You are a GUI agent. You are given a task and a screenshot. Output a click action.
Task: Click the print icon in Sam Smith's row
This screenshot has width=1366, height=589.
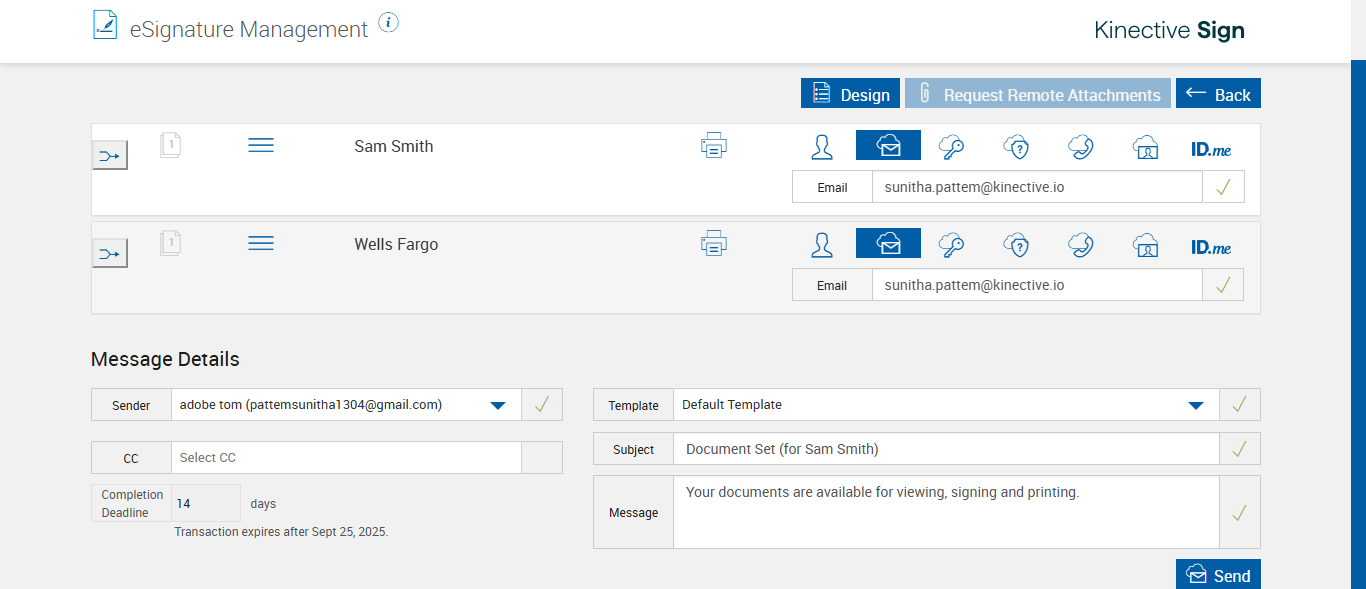(x=714, y=146)
